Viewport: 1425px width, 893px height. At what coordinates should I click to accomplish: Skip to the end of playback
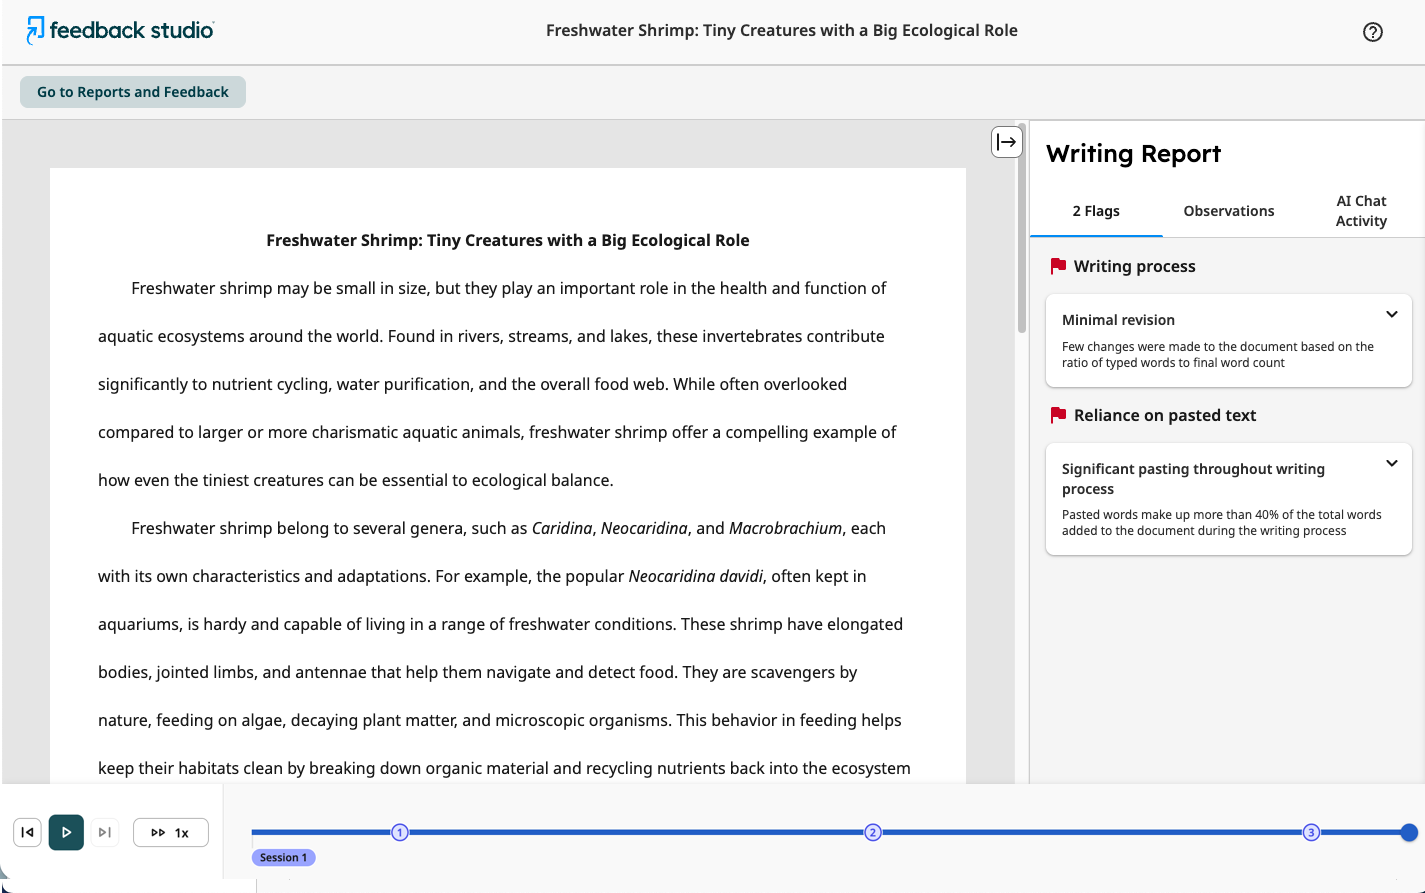[x=104, y=832]
